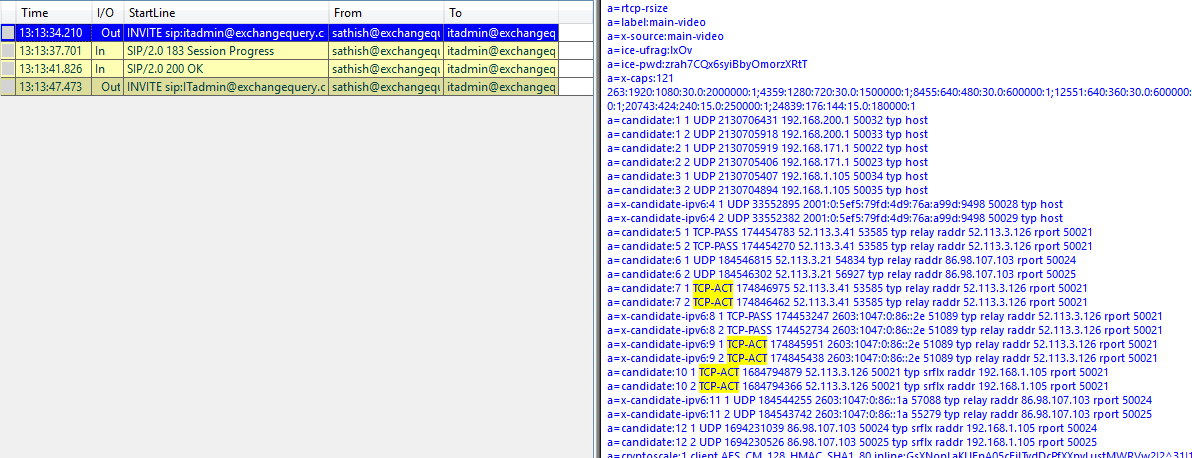This screenshot has height=458, width=1192.
Task: Click candidate:5 2 TCP-PASS line
Action: 850,246
